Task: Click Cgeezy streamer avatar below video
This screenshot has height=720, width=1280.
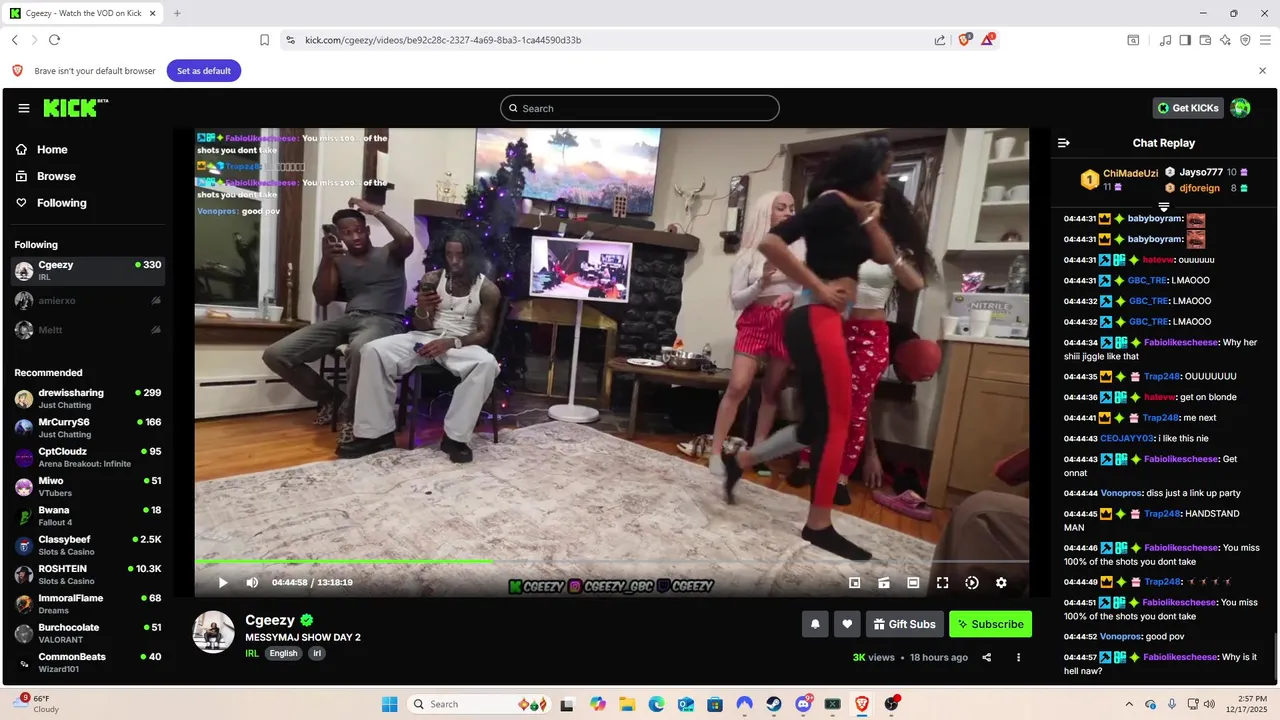Action: pyautogui.click(x=213, y=631)
